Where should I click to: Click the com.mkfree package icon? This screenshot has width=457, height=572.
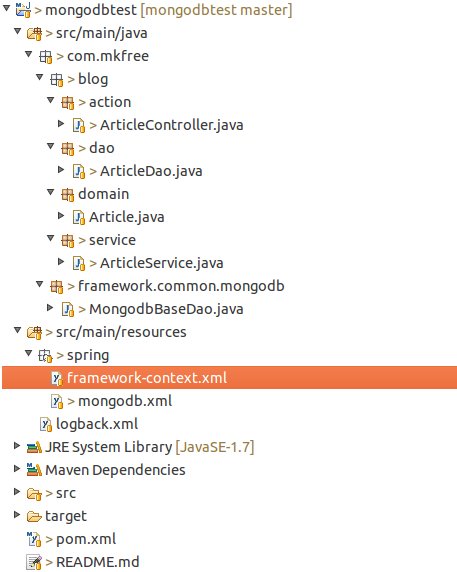[x=46, y=57]
